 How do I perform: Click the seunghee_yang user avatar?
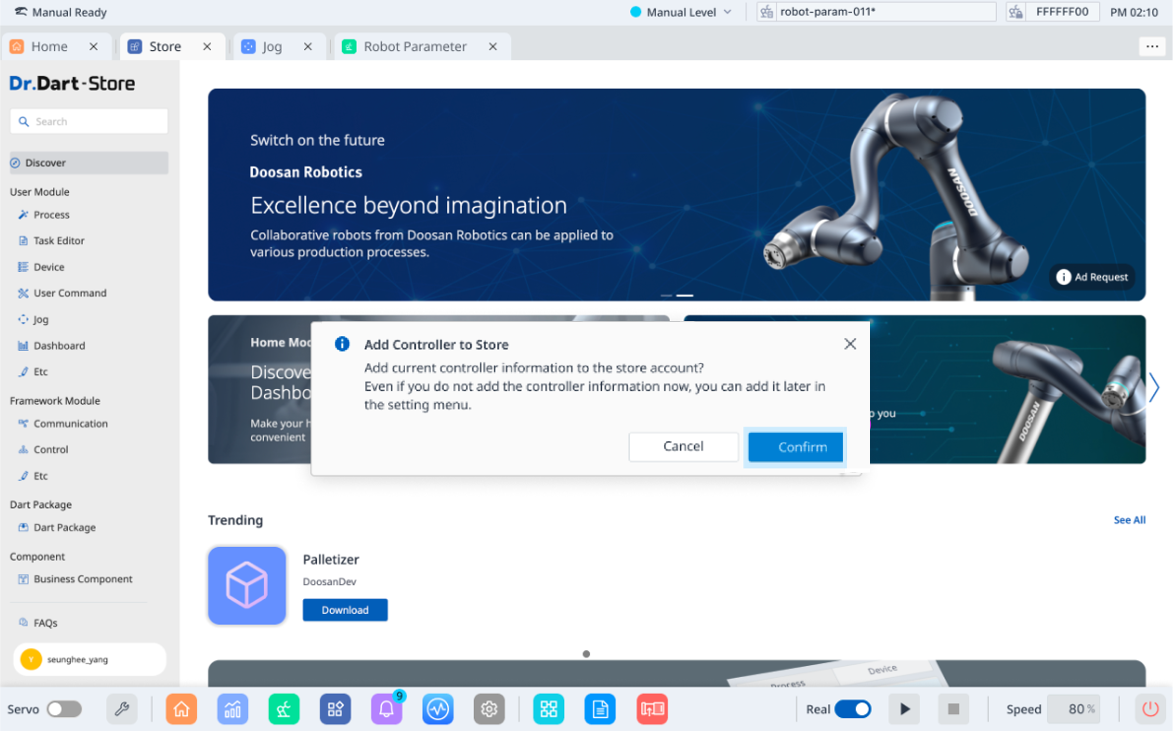coord(31,659)
